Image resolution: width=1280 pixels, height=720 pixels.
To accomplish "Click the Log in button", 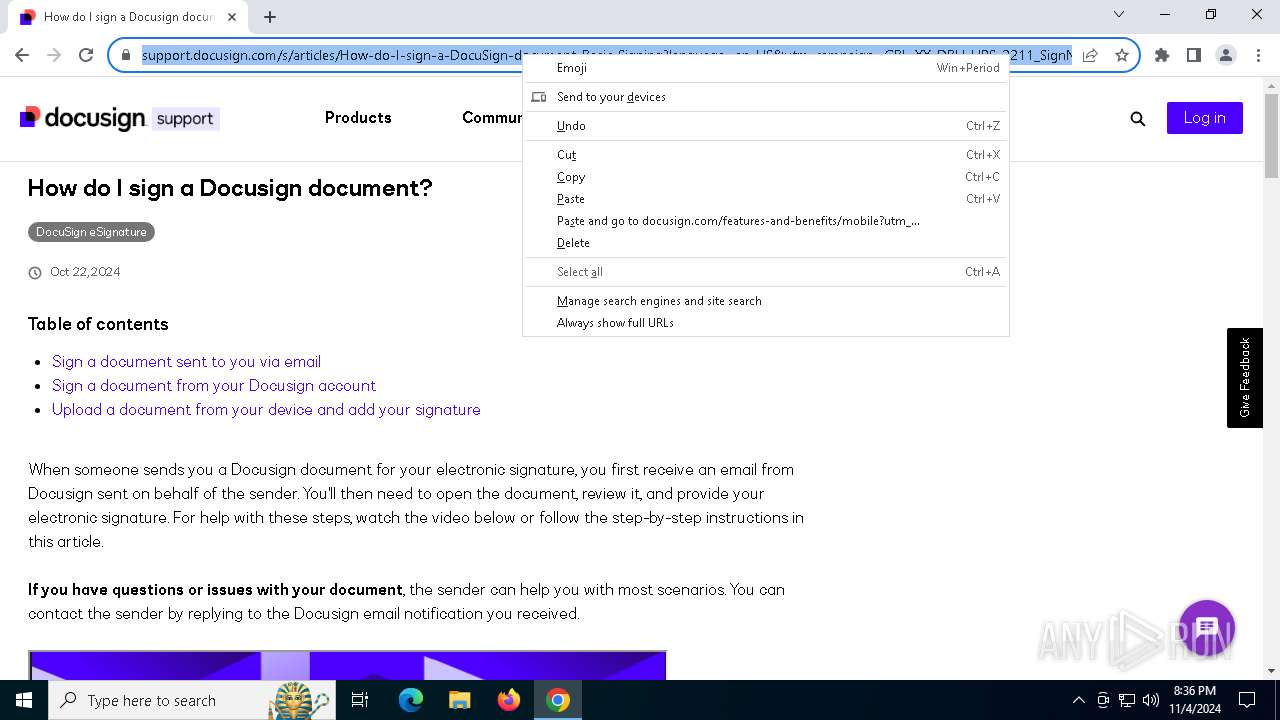I will (1204, 118).
